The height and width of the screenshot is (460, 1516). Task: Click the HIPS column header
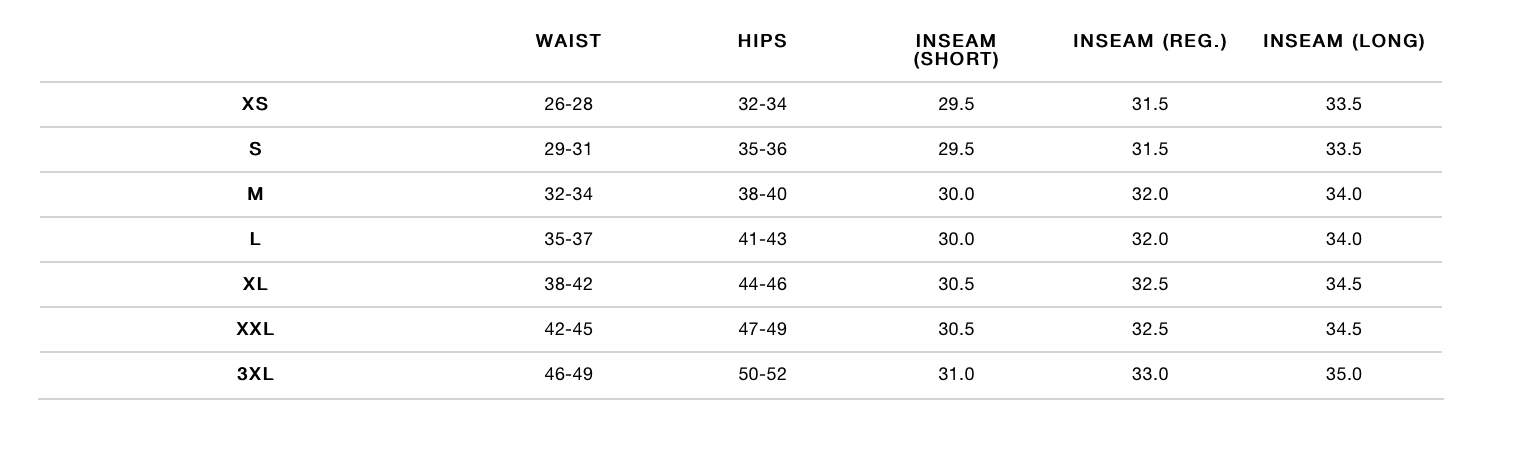click(762, 41)
